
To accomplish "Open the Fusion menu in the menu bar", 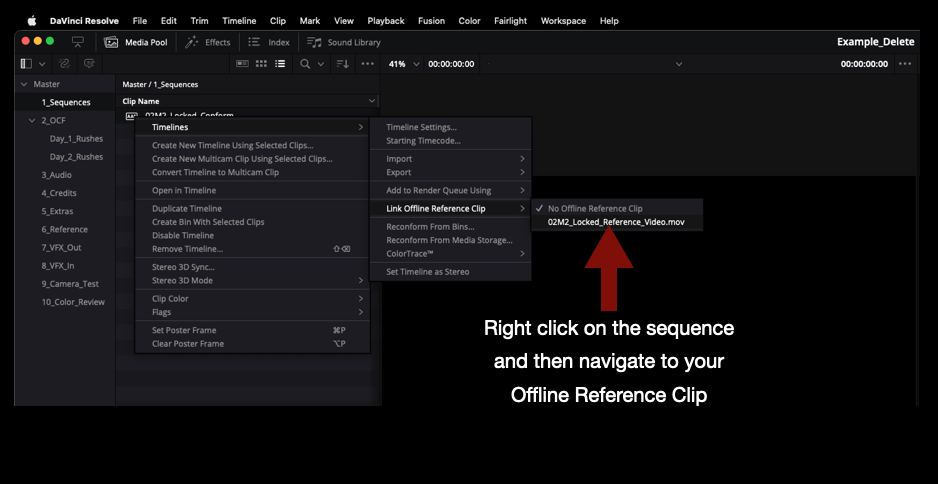I will (x=431, y=20).
